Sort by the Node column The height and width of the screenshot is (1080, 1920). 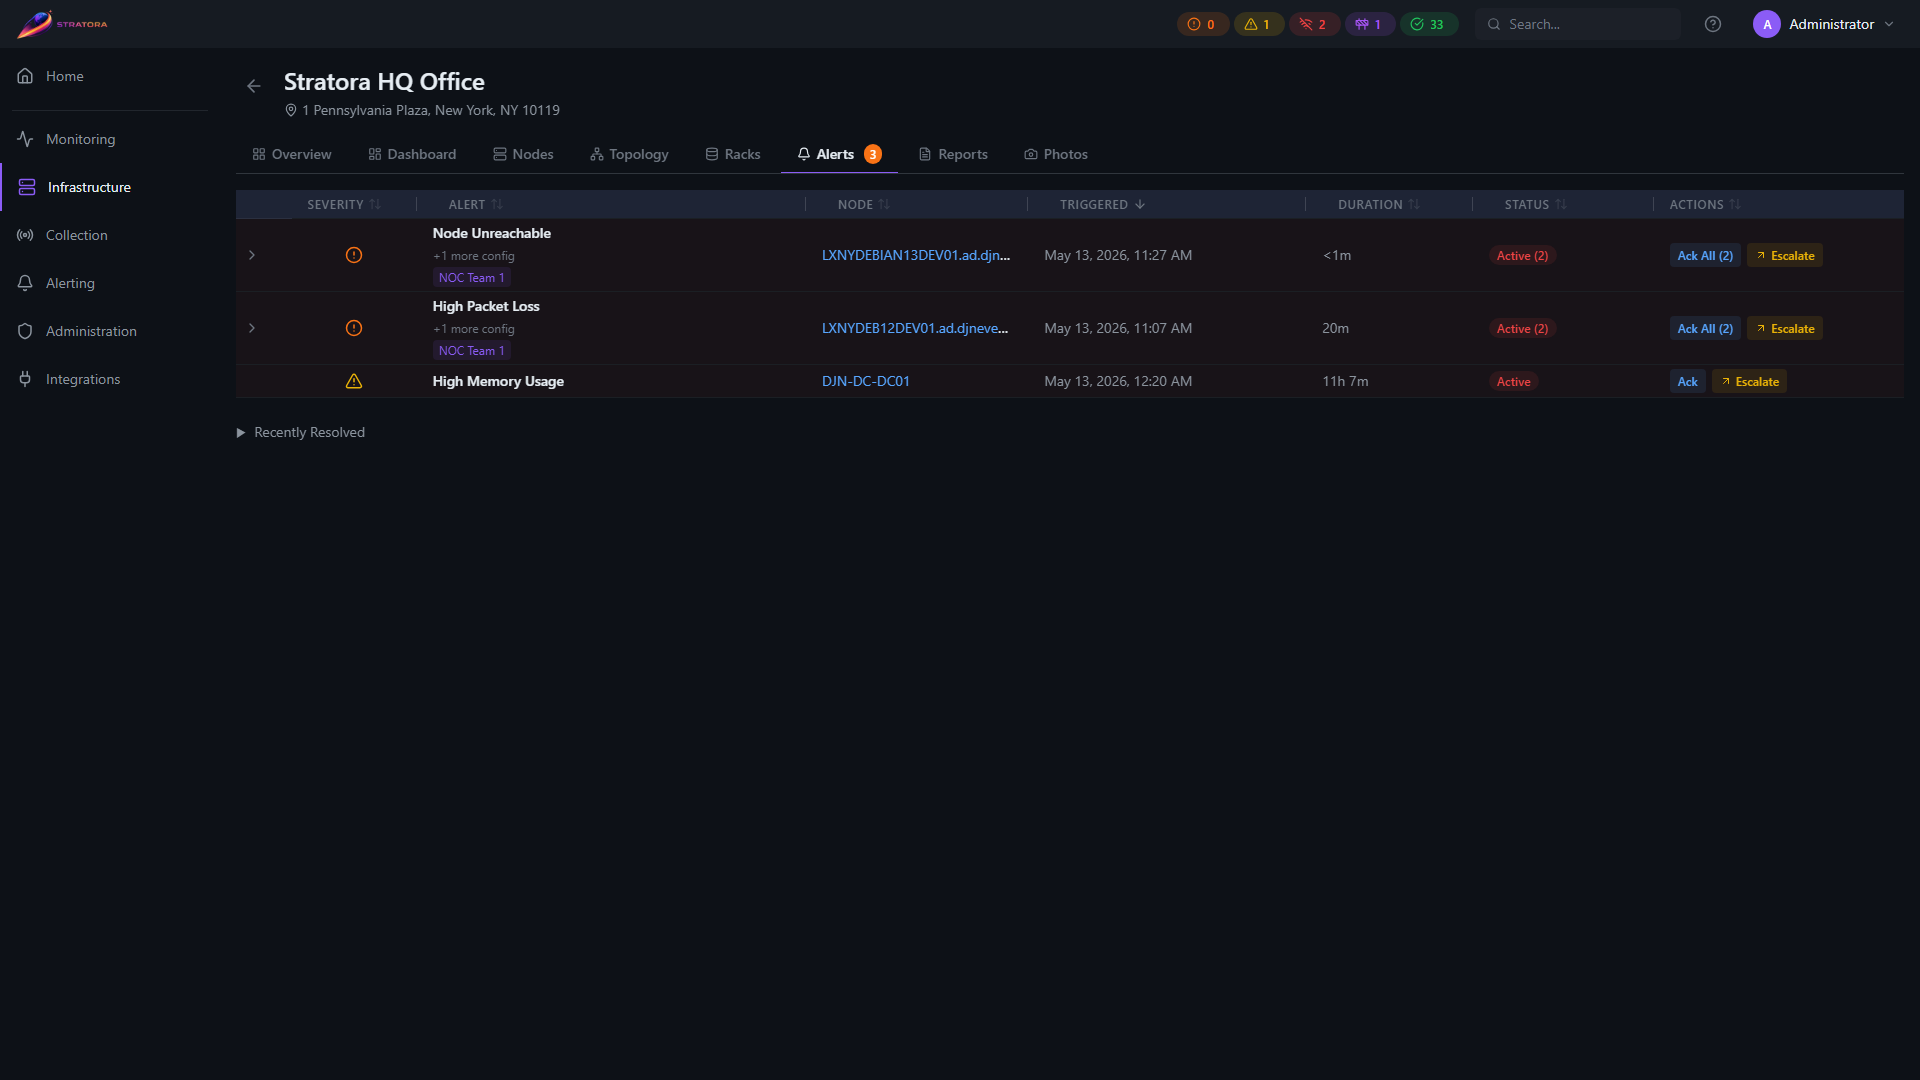(x=863, y=204)
